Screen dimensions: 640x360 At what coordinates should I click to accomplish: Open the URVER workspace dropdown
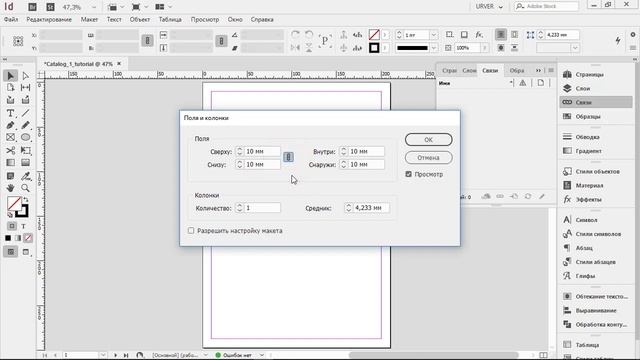tap(489, 7)
